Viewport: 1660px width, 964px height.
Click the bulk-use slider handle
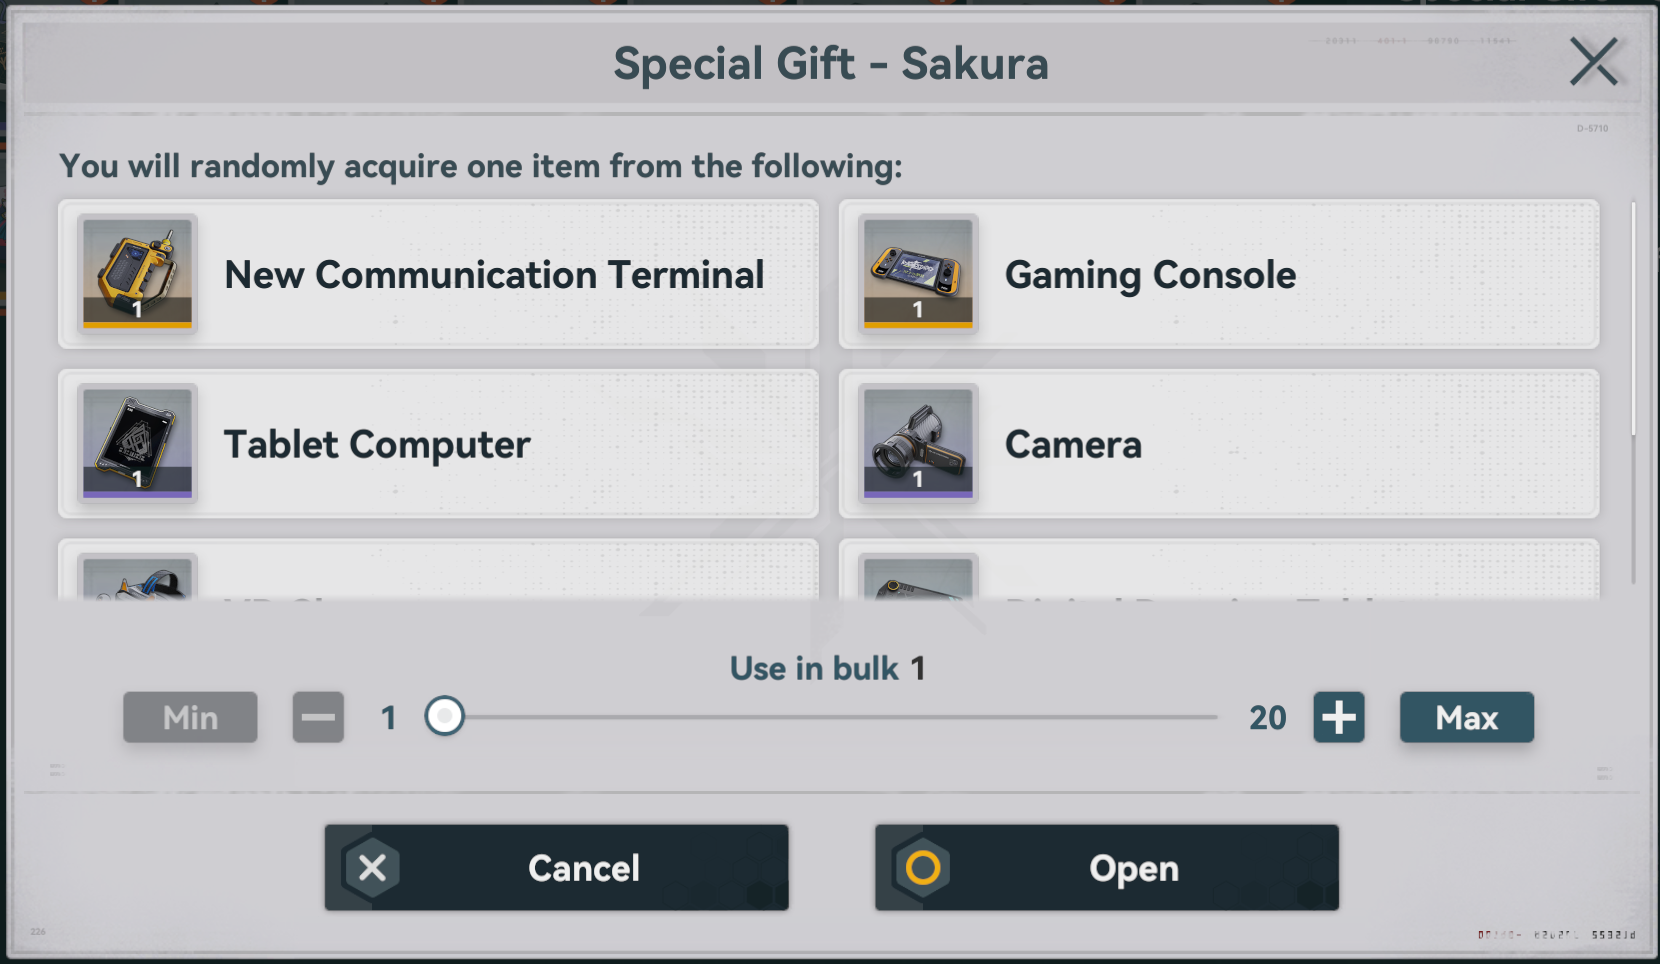(444, 716)
